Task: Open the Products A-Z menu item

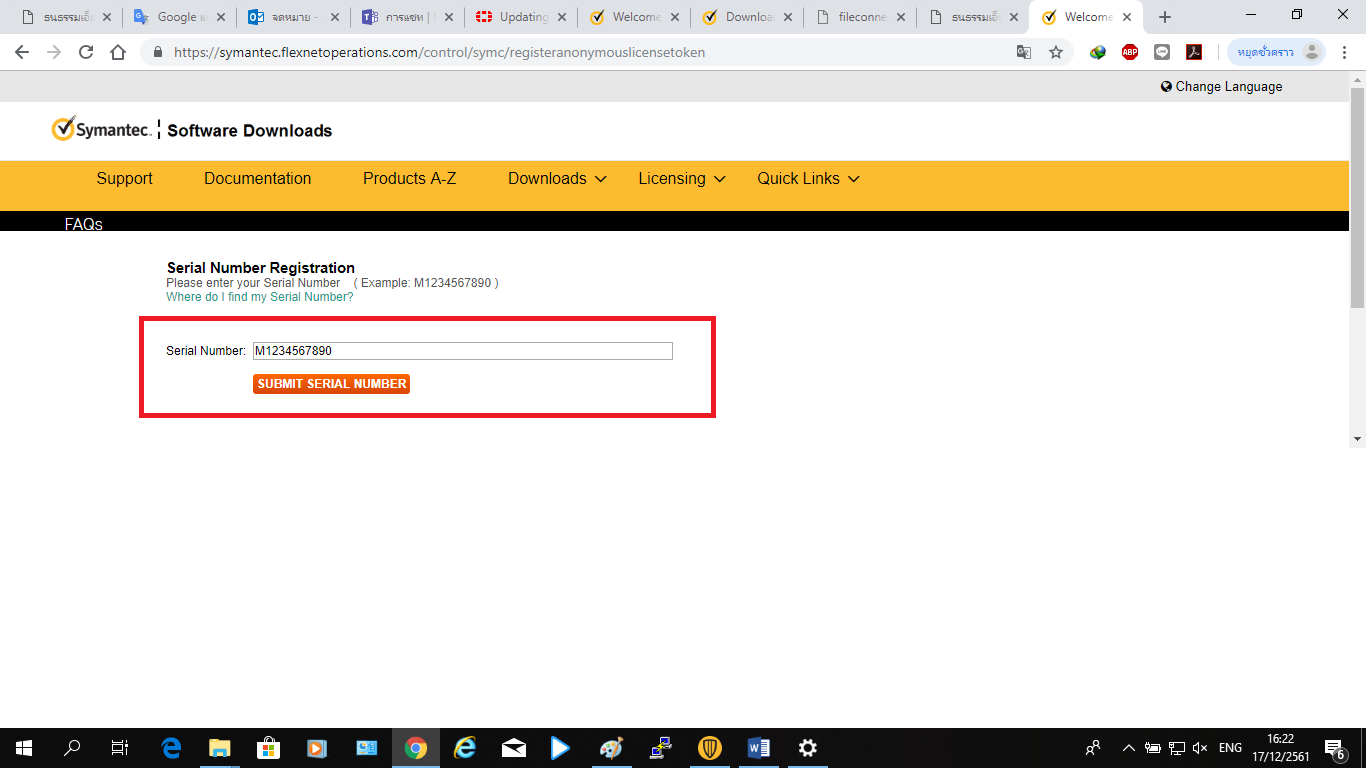Action: (x=409, y=179)
